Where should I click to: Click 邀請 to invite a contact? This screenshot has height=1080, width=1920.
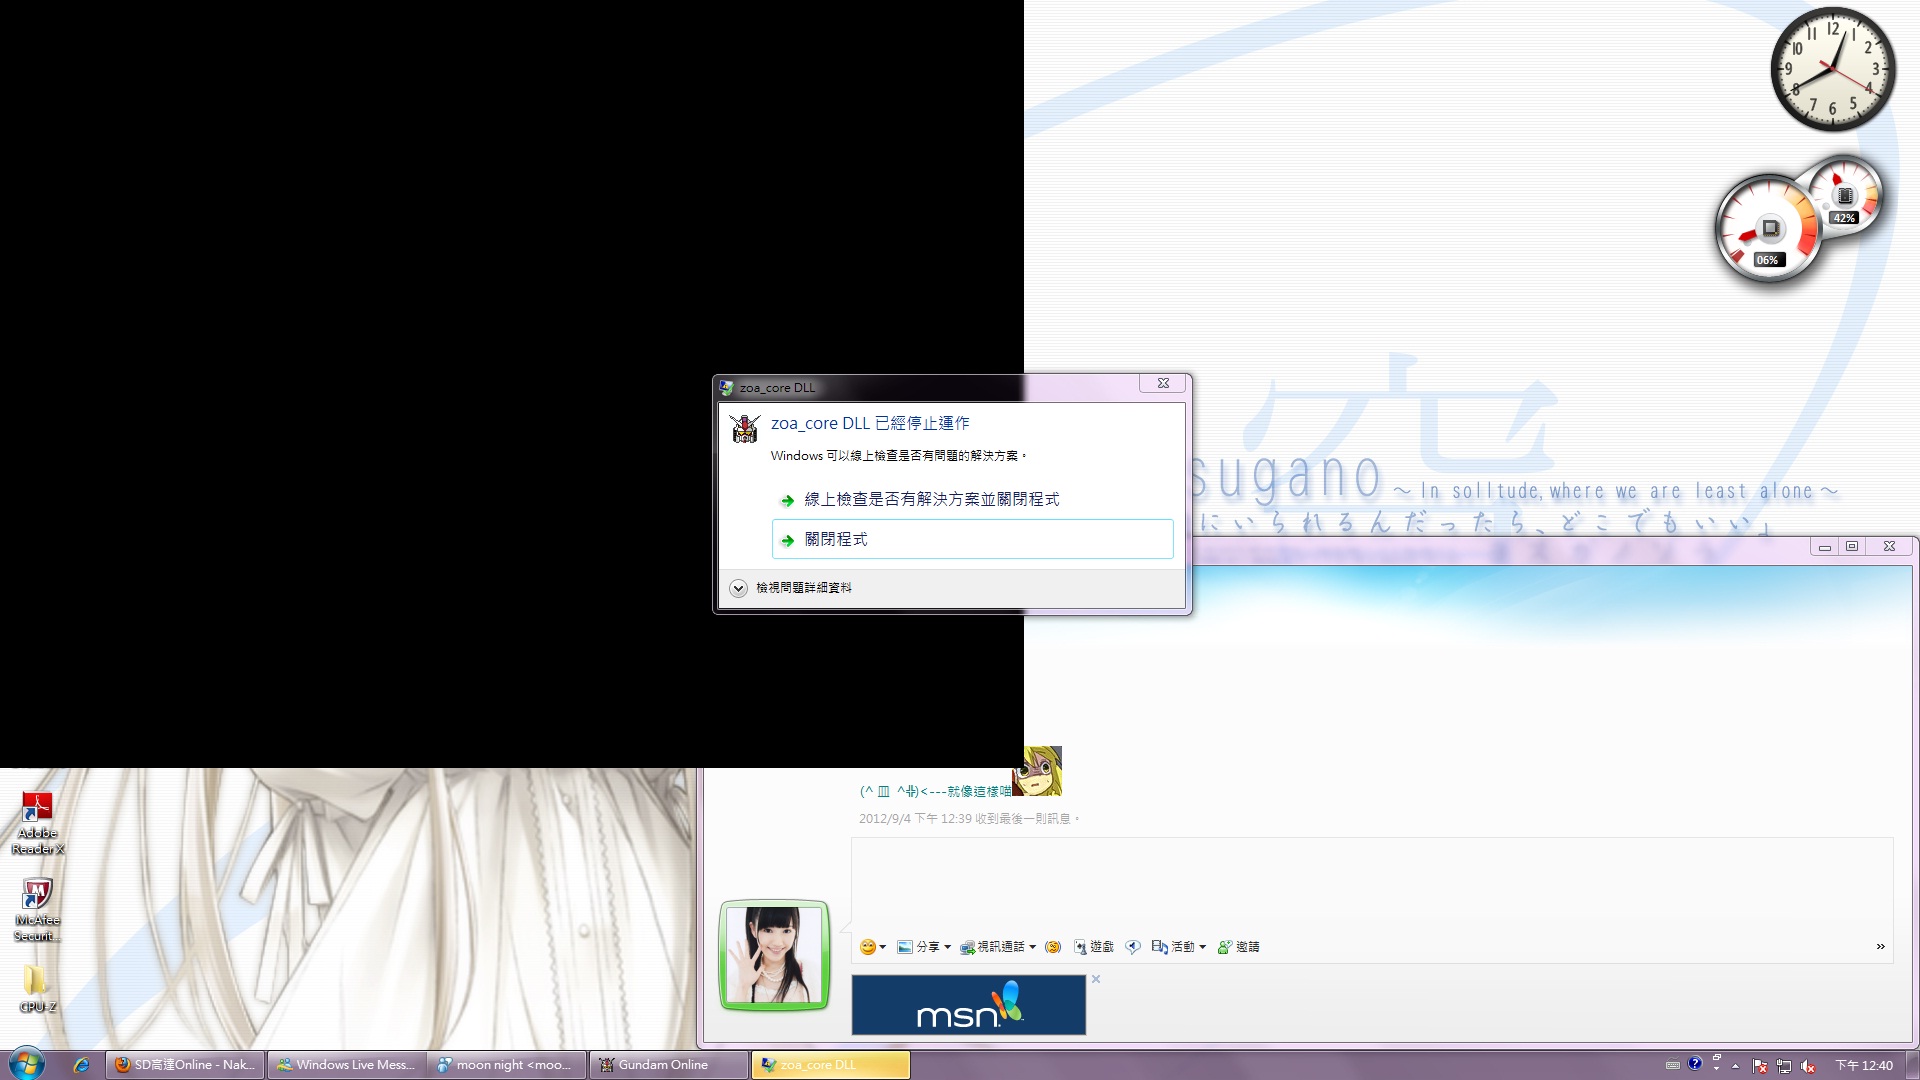click(x=1238, y=947)
